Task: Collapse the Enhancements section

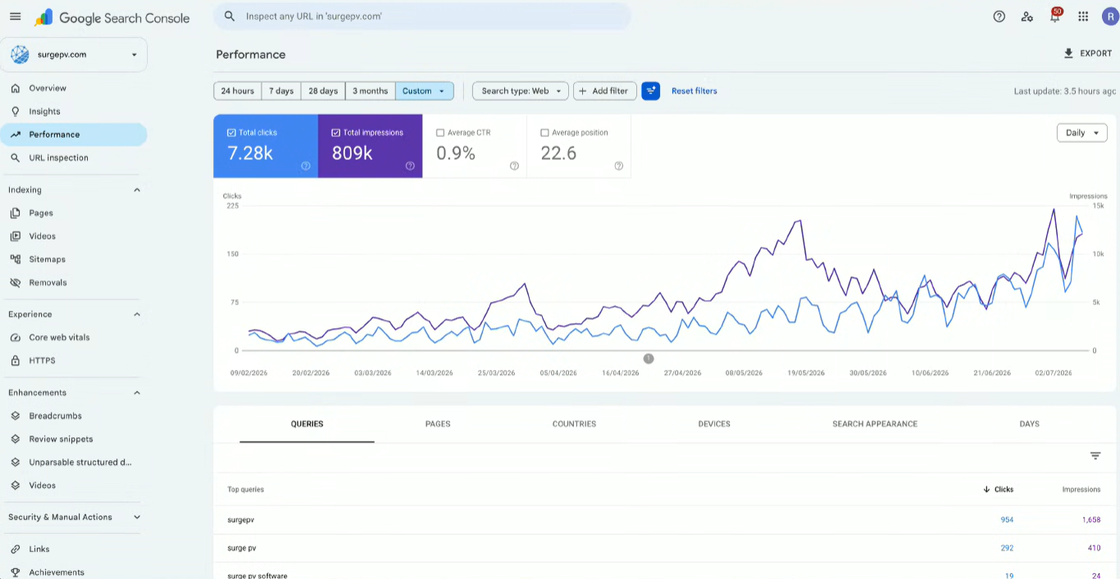Action: [137, 393]
